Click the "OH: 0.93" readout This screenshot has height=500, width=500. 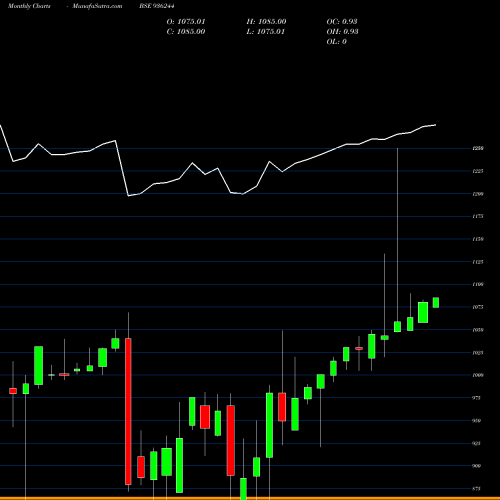(343, 32)
